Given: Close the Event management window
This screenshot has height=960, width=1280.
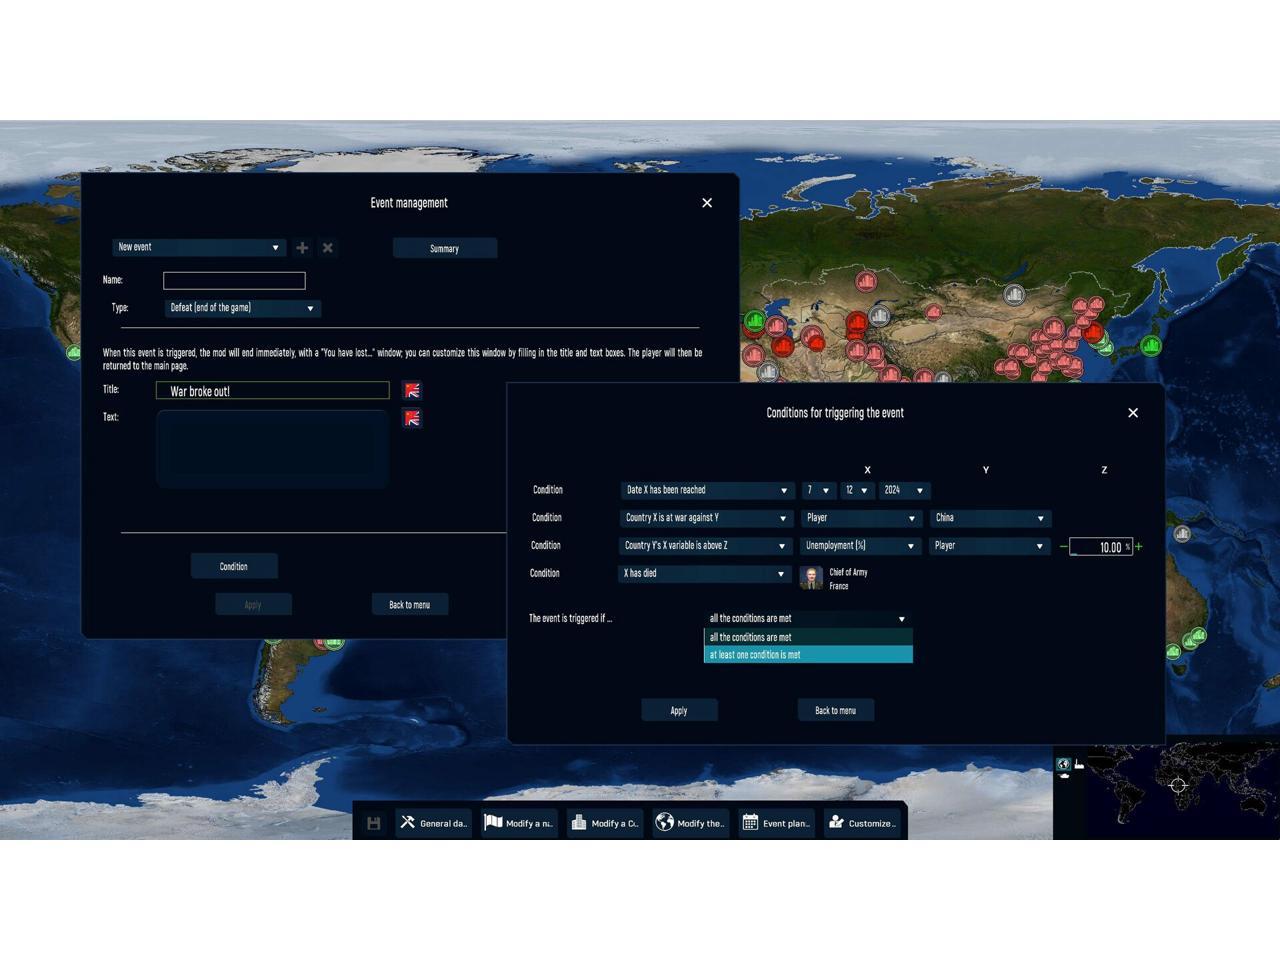Looking at the screenshot, I should pos(707,203).
